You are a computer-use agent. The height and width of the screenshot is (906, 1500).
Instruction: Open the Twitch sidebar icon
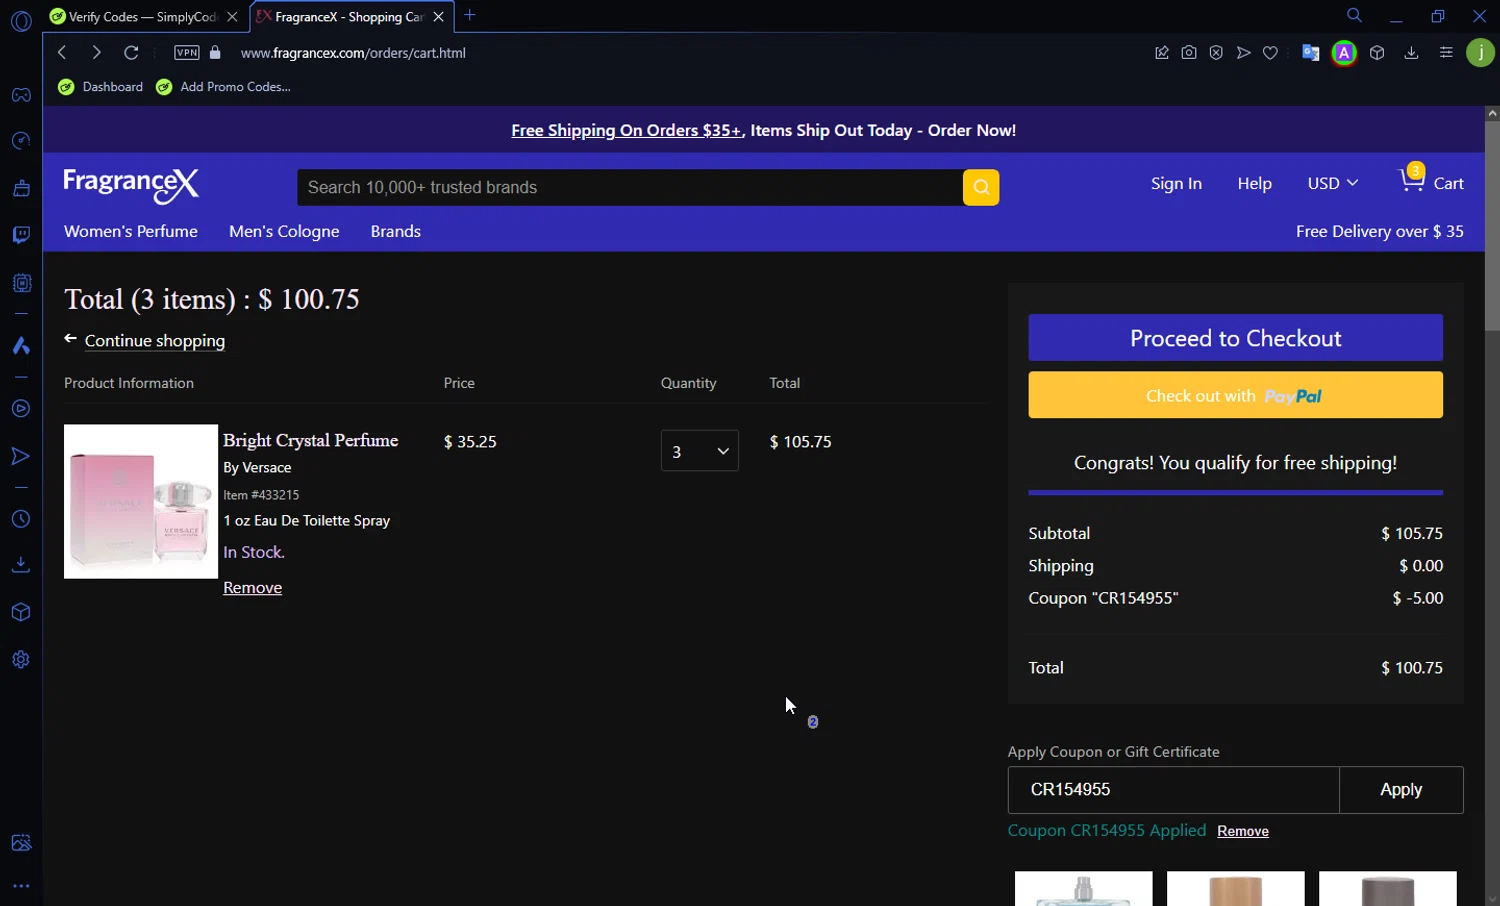(x=21, y=235)
